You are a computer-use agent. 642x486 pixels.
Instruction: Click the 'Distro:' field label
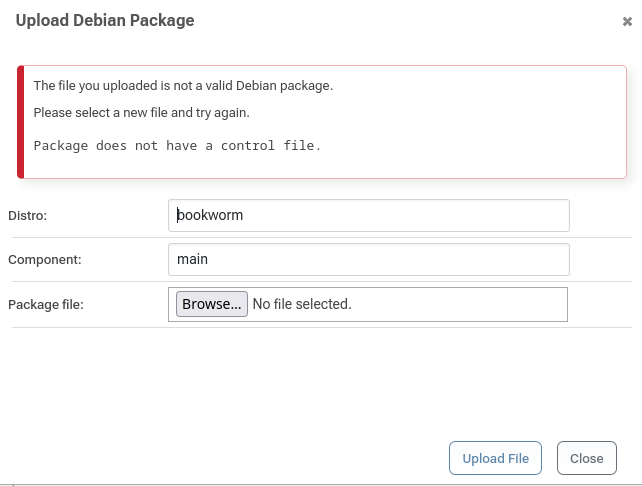pyautogui.click(x=28, y=215)
